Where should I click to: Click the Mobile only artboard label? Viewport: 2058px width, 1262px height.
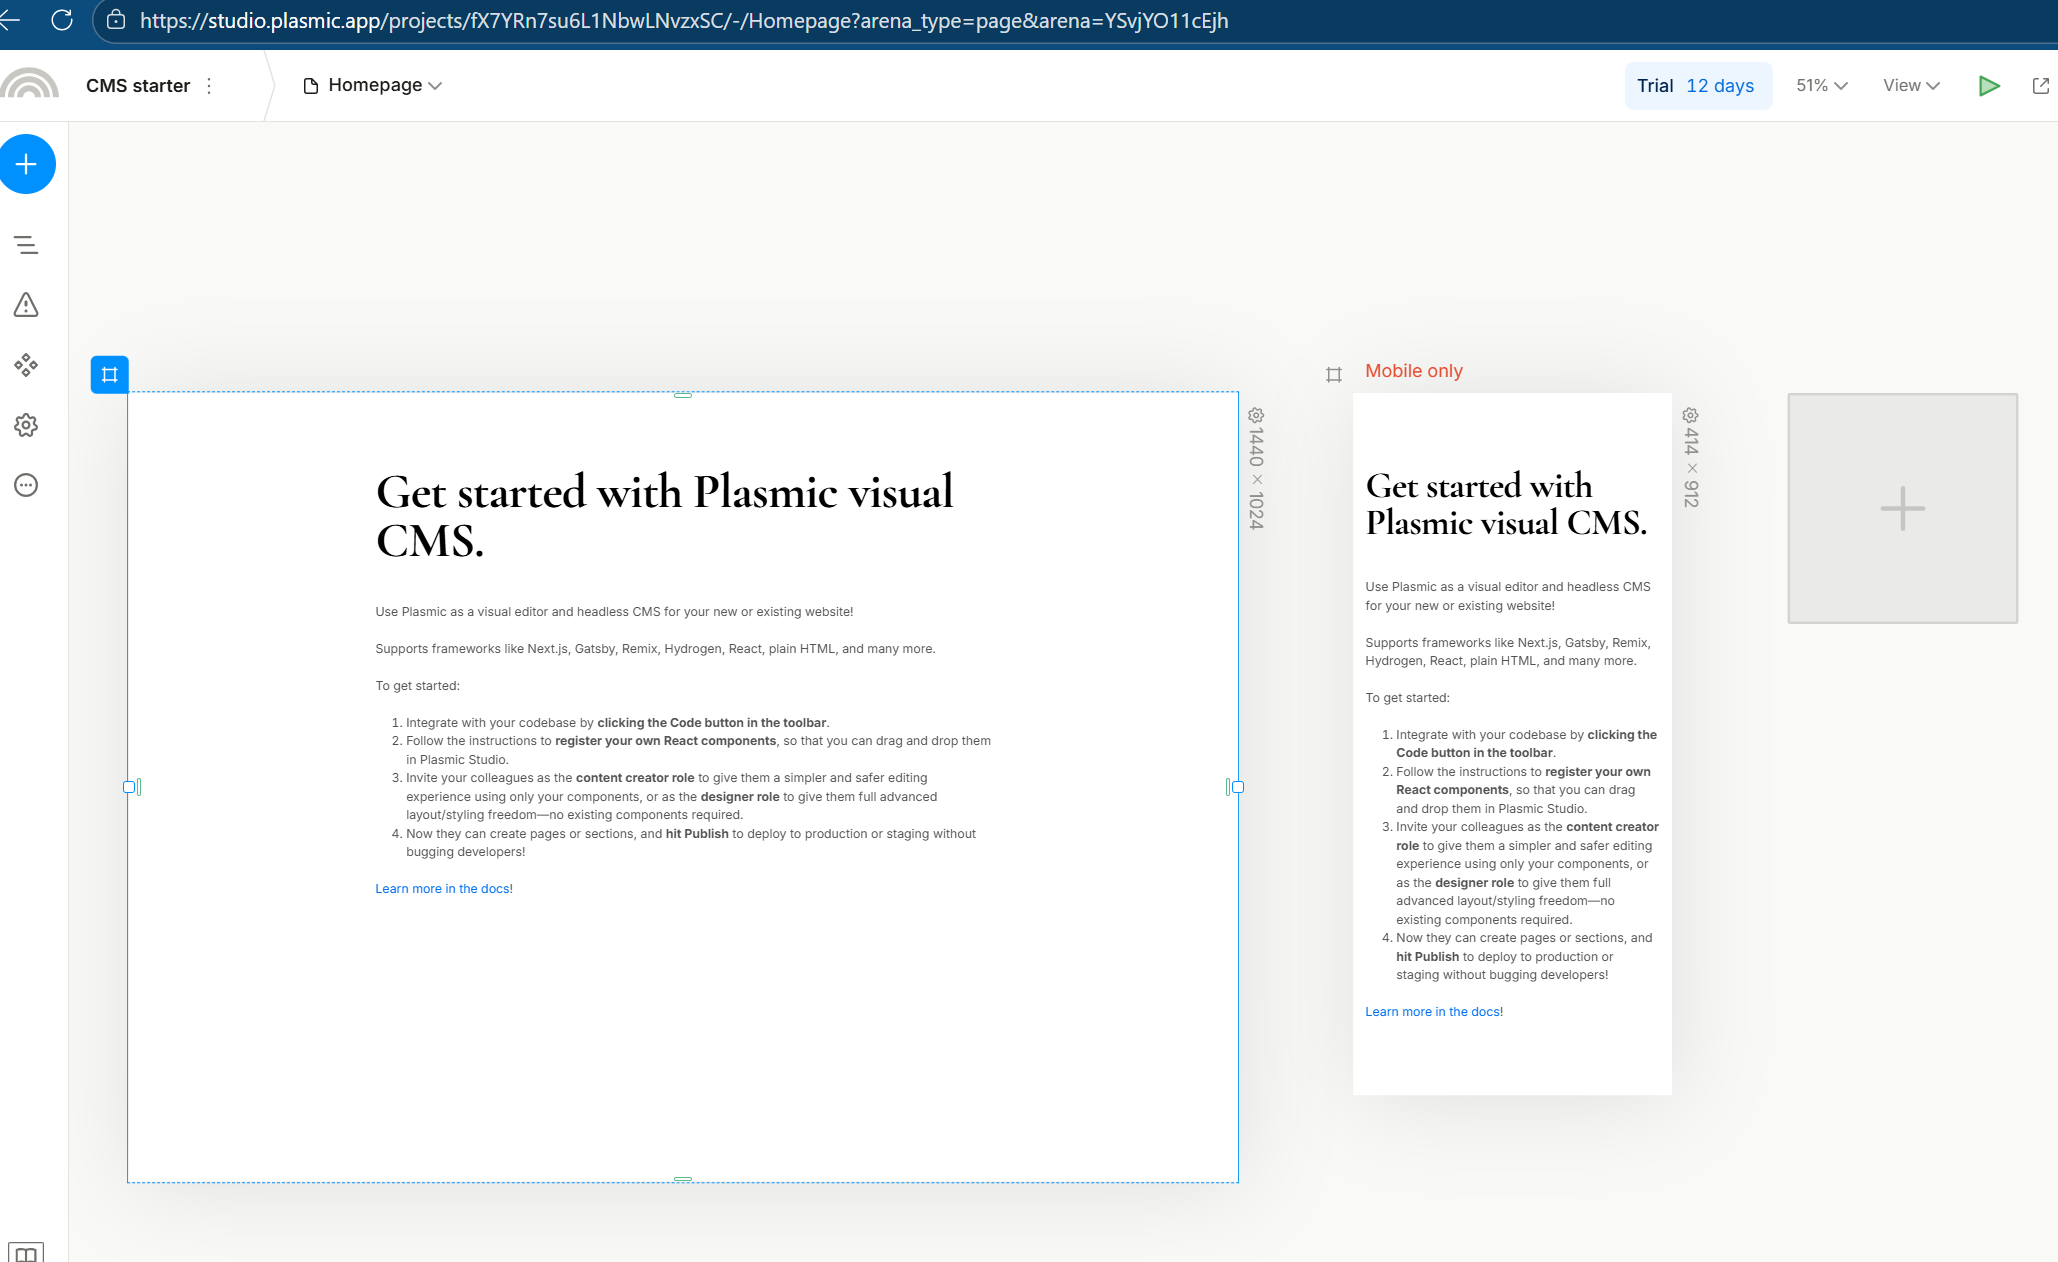pos(1413,371)
